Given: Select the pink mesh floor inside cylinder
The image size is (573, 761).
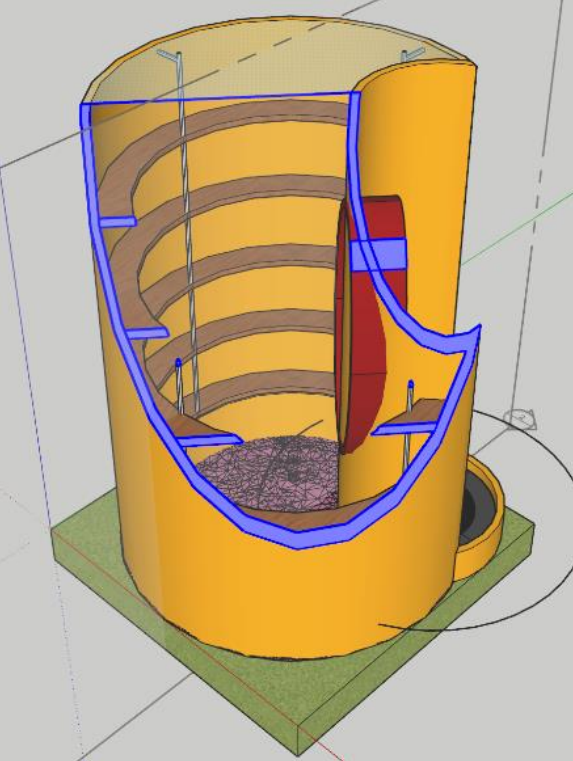Looking at the screenshot, I should click(272, 473).
